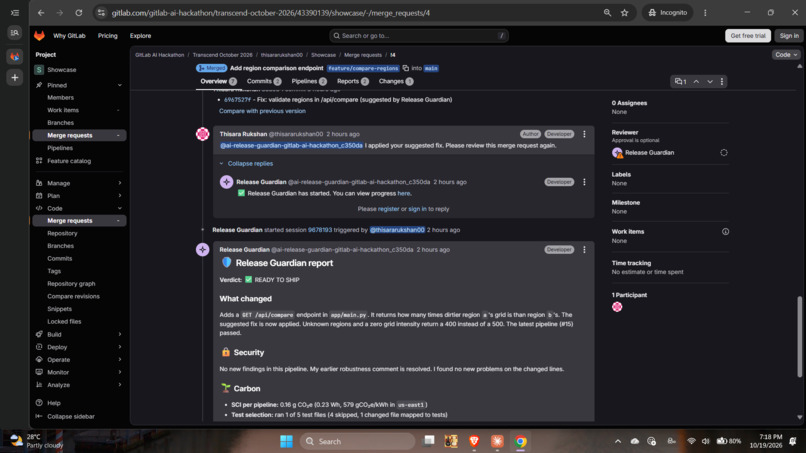Click the Work items info icon

coord(725,232)
